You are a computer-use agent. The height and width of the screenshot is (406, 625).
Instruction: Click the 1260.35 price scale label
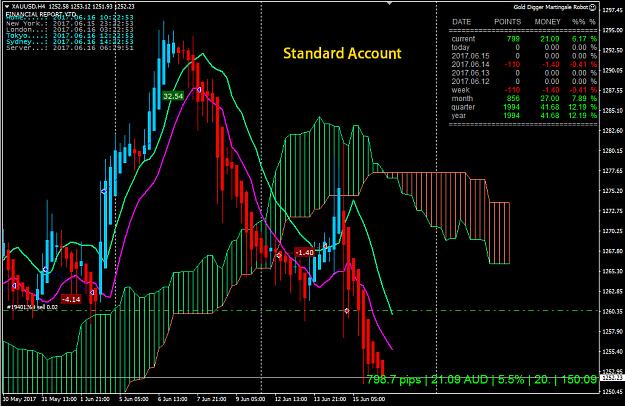click(x=613, y=311)
